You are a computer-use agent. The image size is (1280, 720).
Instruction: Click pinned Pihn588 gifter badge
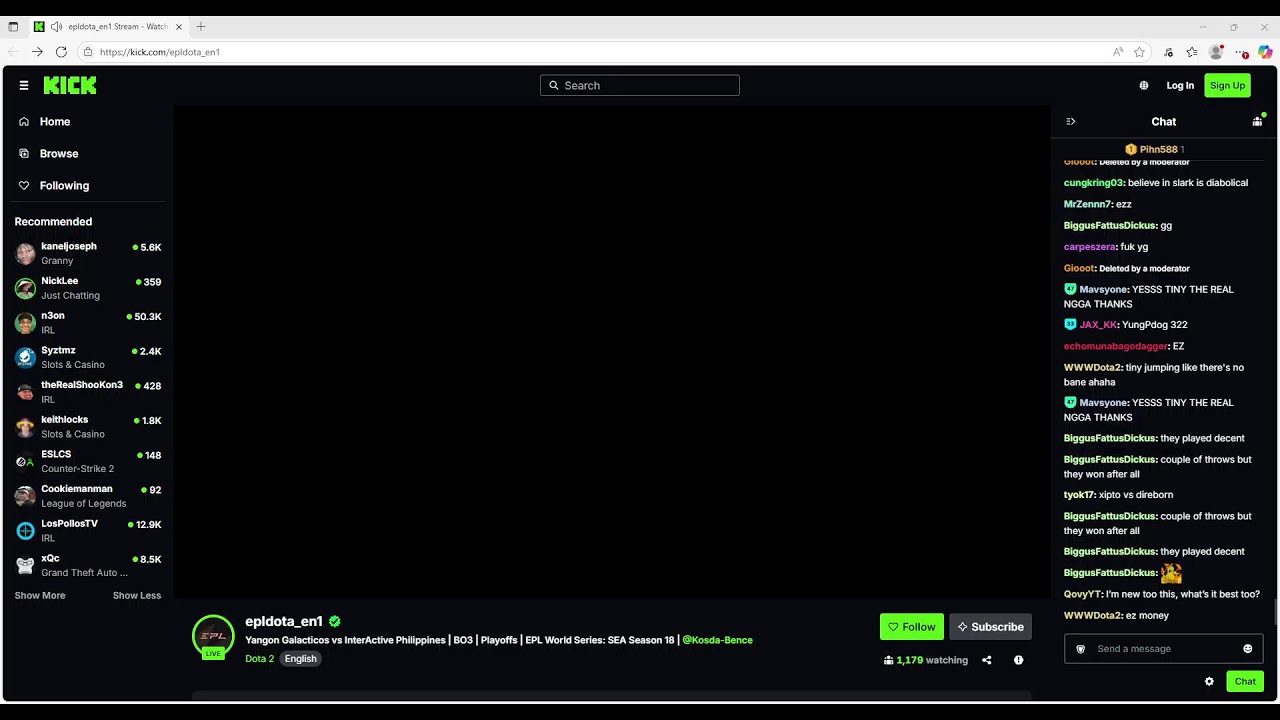pyautogui.click(x=1154, y=150)
